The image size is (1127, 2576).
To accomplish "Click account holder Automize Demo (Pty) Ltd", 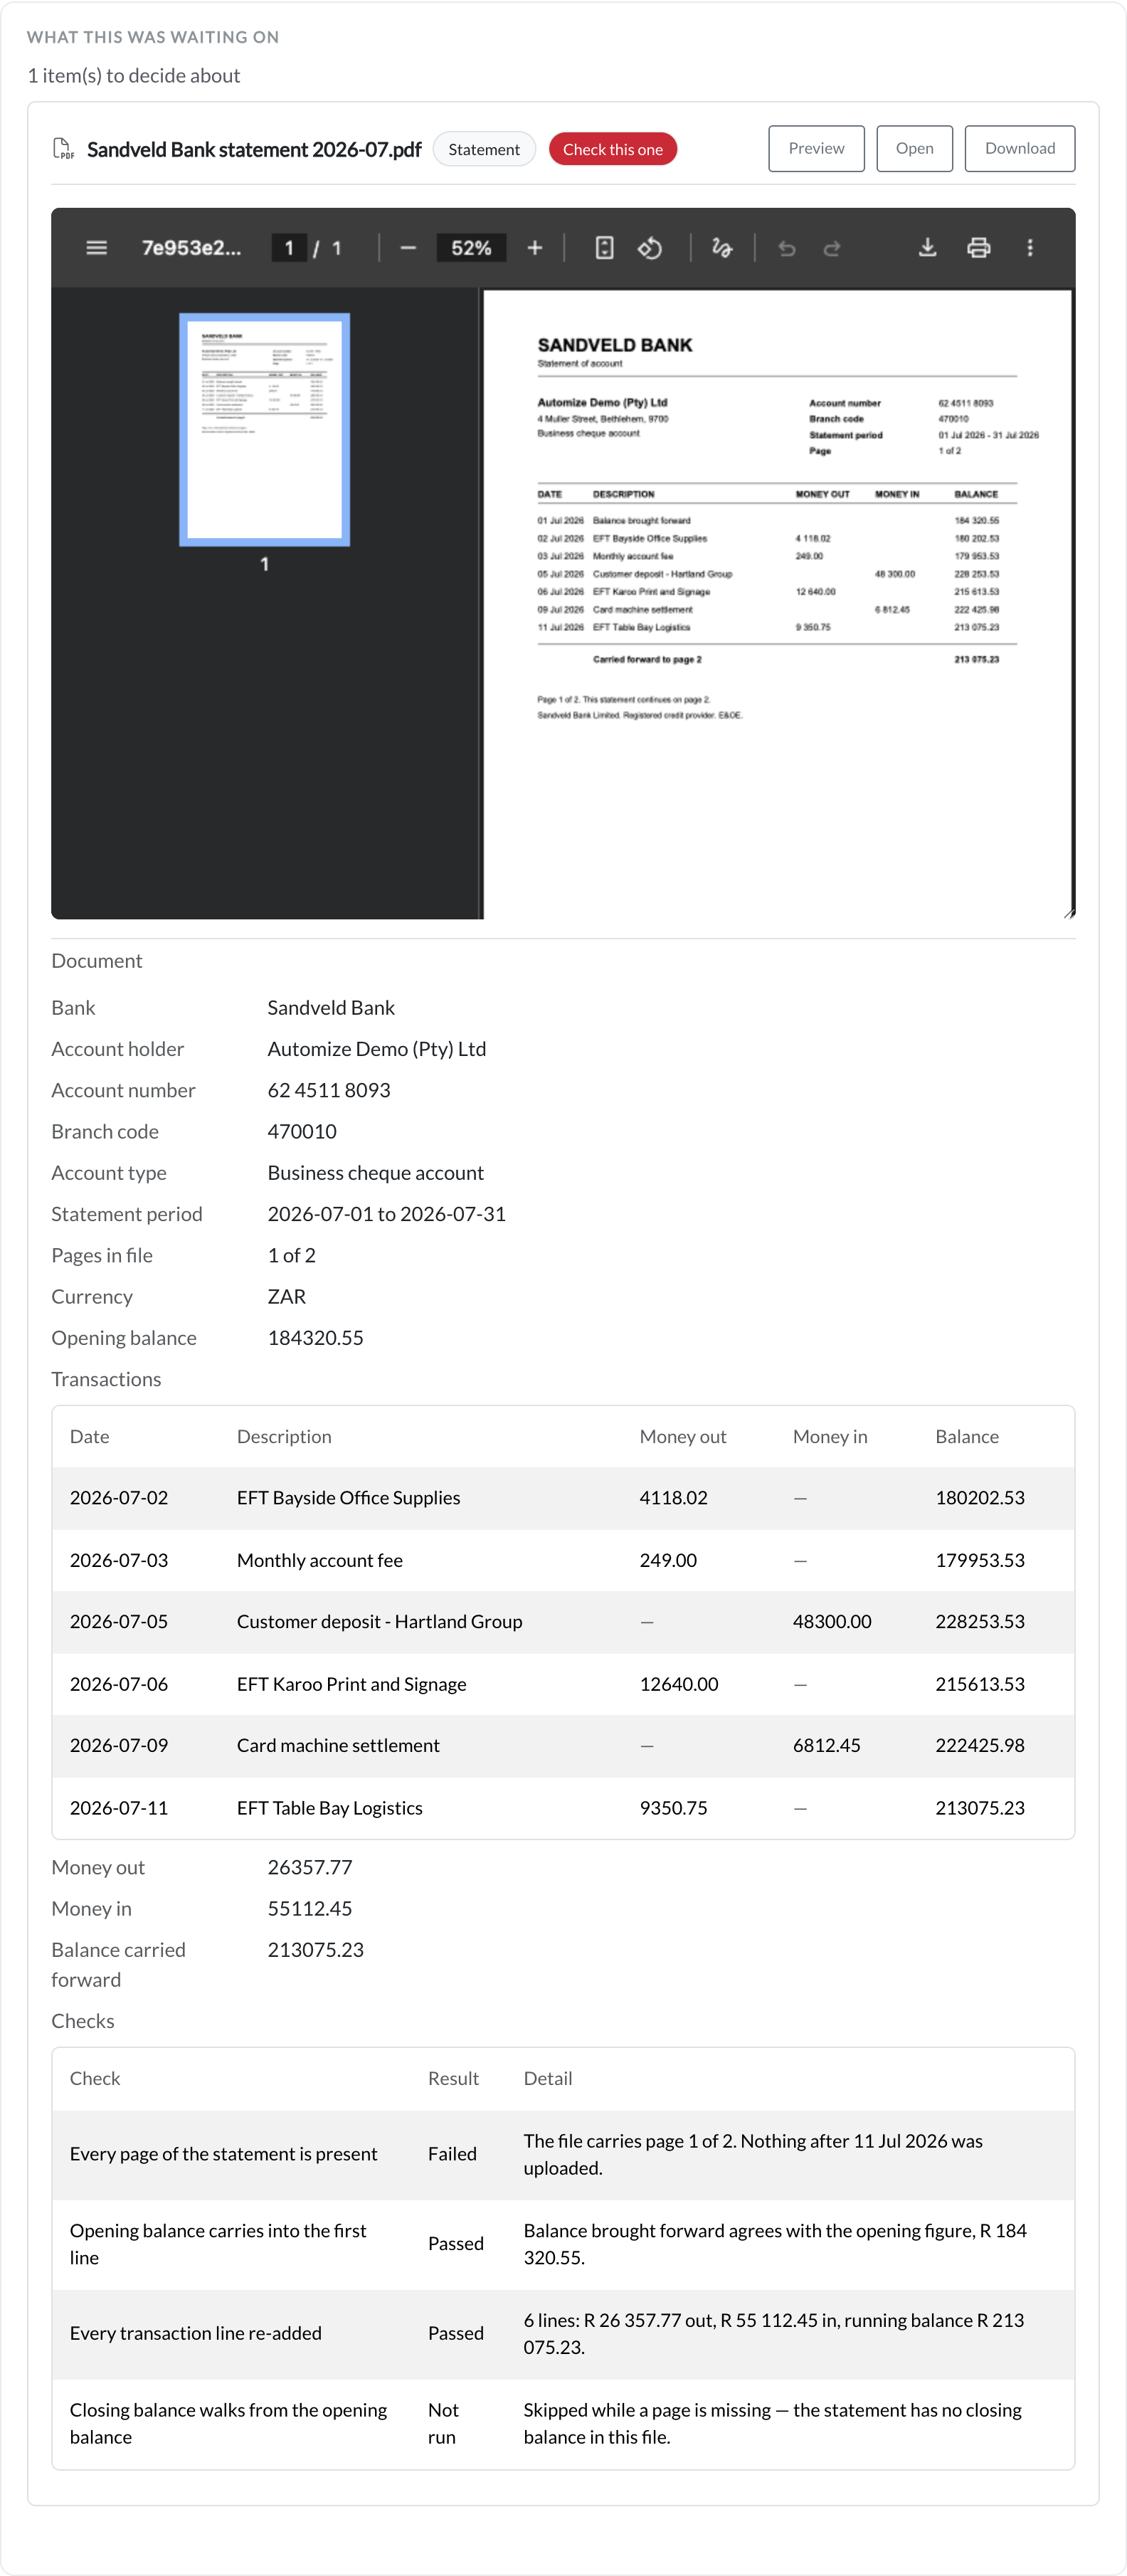I will 377,1049.
